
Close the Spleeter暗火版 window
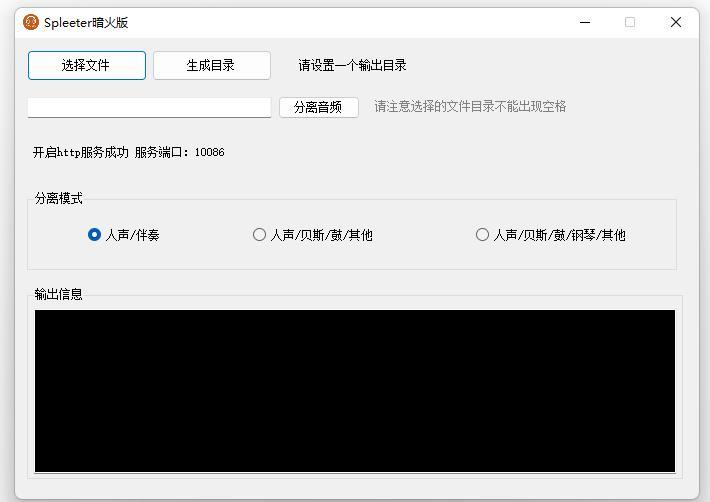pos(676,22)
